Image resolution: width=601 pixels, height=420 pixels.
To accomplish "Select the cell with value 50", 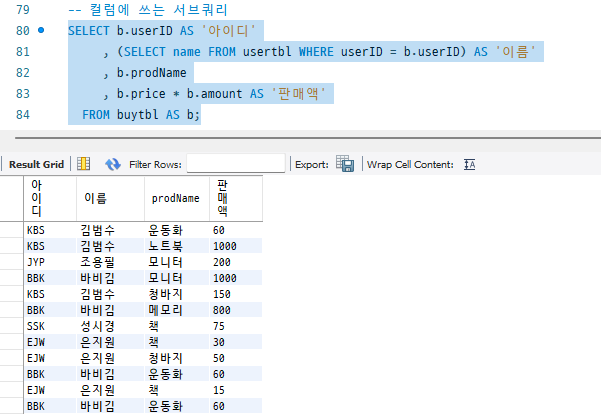I will tap(236, 358).
